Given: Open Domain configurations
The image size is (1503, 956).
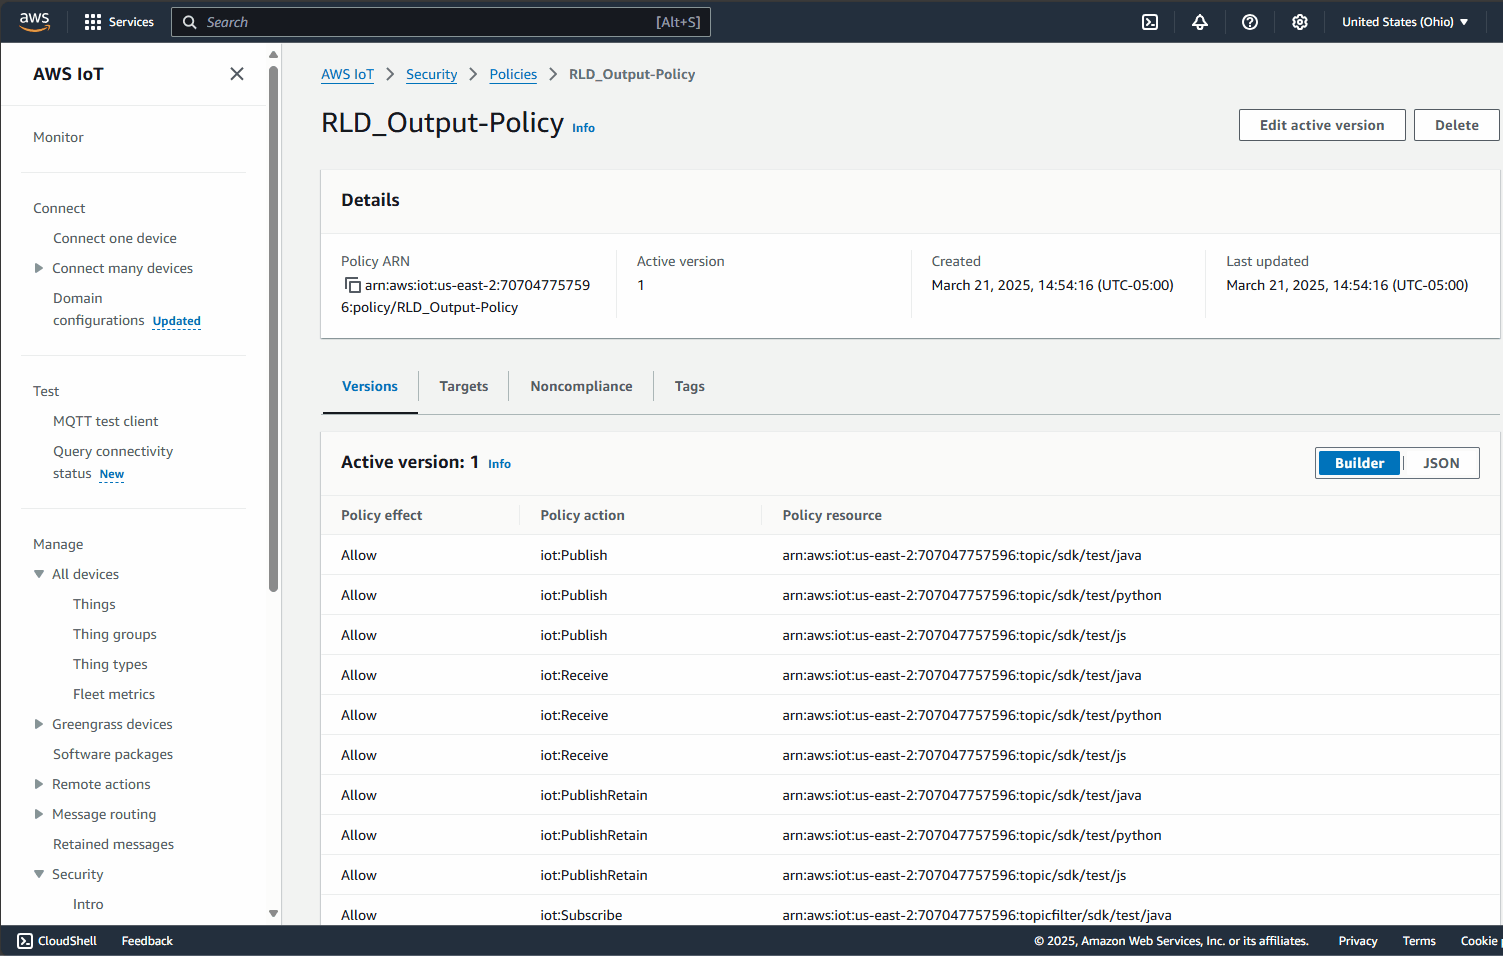Looking at the screenshot, I should pyautogui.click(x=99, y=309).
